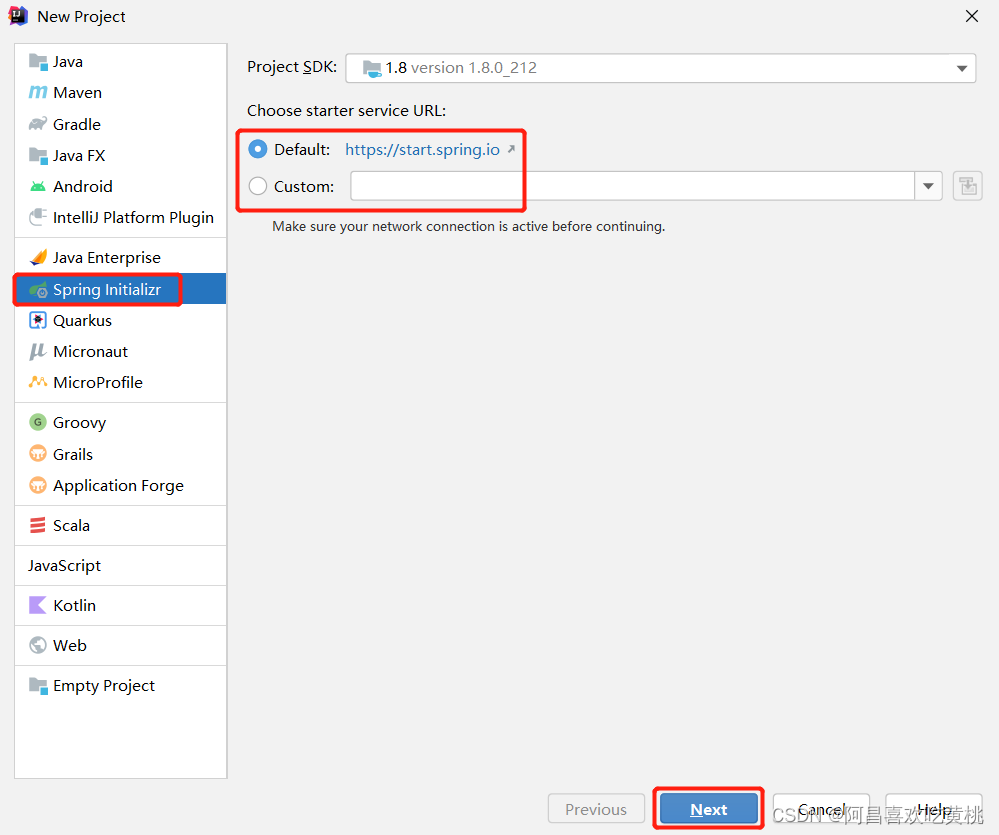The height and width of the screenshot is (835, 999).
Task: Click the Application Forge icon
Action: 38,485
